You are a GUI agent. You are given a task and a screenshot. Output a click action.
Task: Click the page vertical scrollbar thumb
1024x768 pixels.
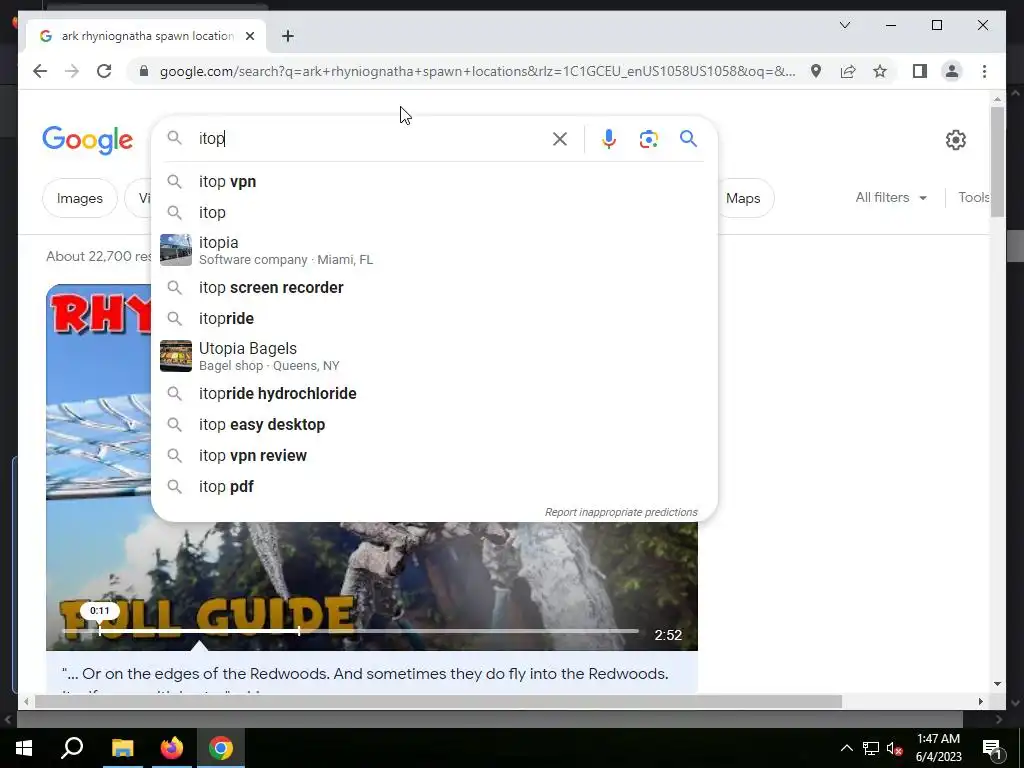pos(997,161)
